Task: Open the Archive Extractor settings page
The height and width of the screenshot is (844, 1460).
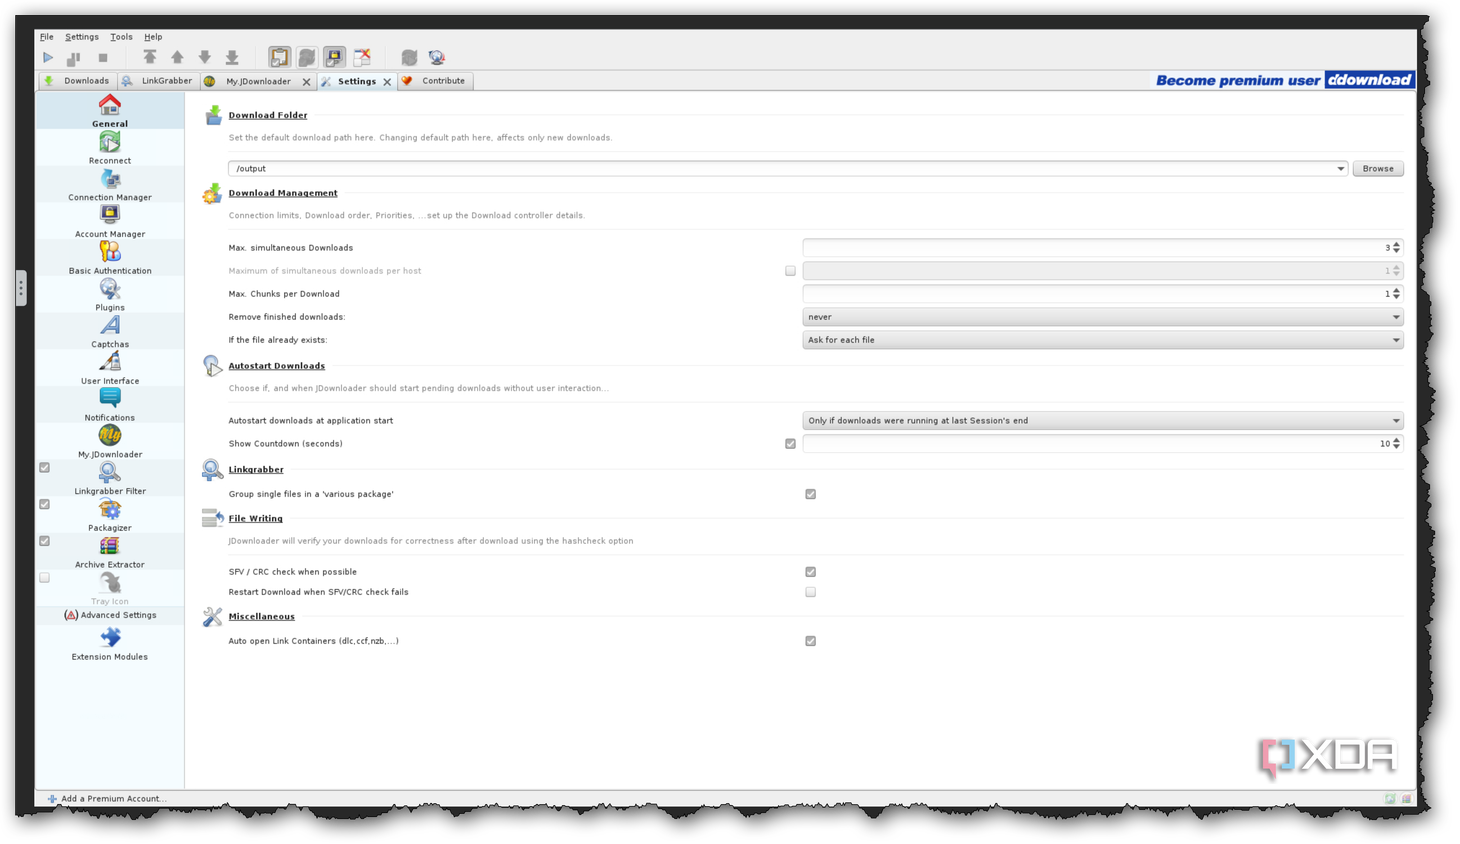Action: coord(110,552)
